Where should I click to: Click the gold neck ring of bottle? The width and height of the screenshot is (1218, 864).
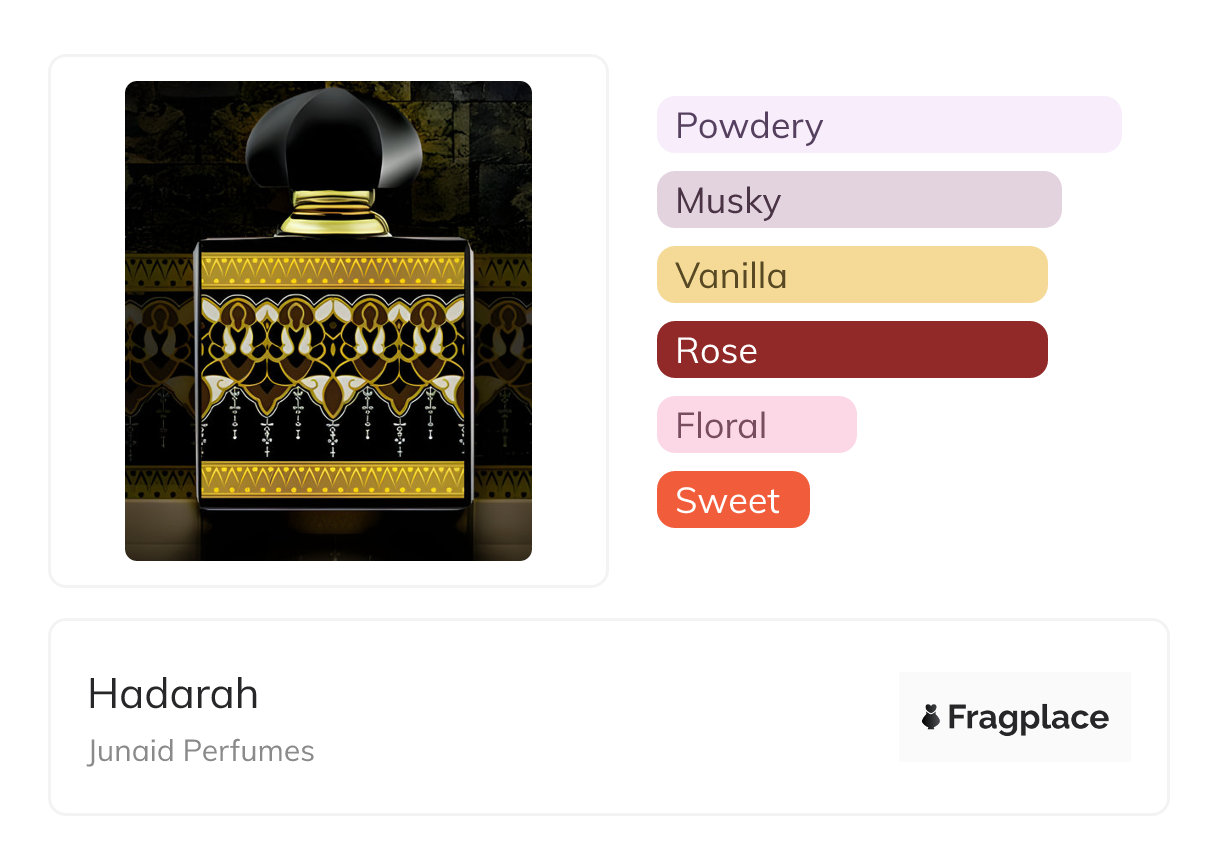[334, 212]
